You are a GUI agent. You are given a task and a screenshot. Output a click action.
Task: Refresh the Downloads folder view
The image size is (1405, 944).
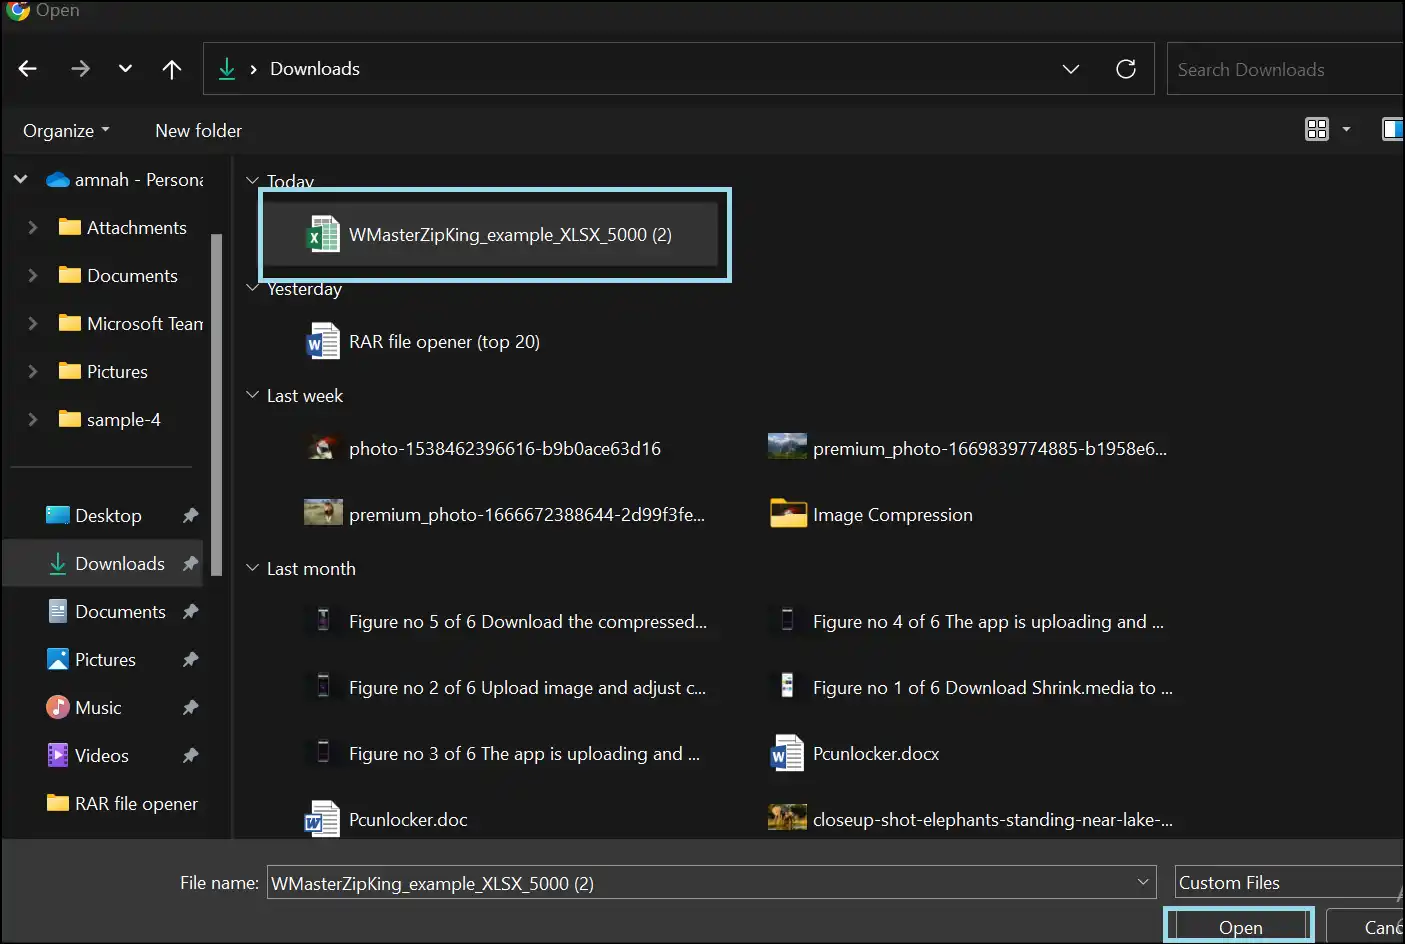[x=1126, y=69]
